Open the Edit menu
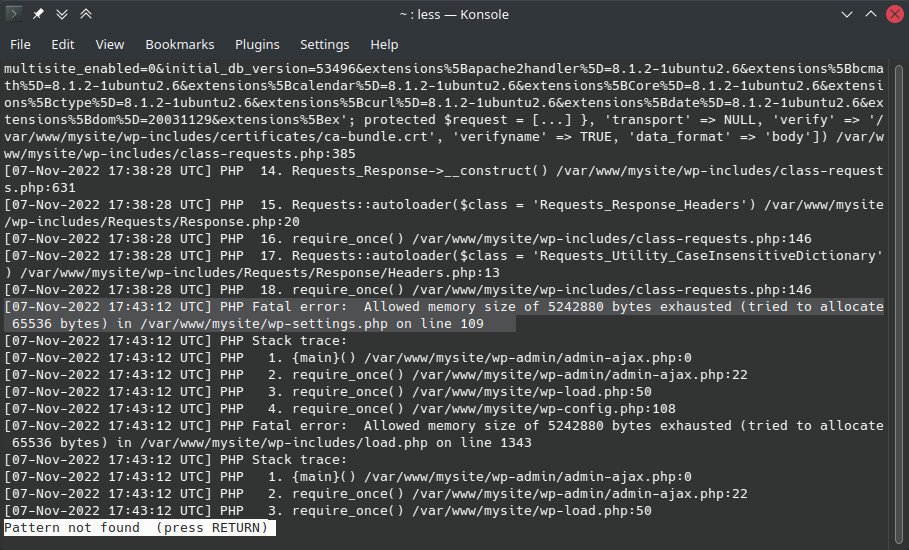The height and width of the screenshot is (550, 909). [x=63, y=45]
